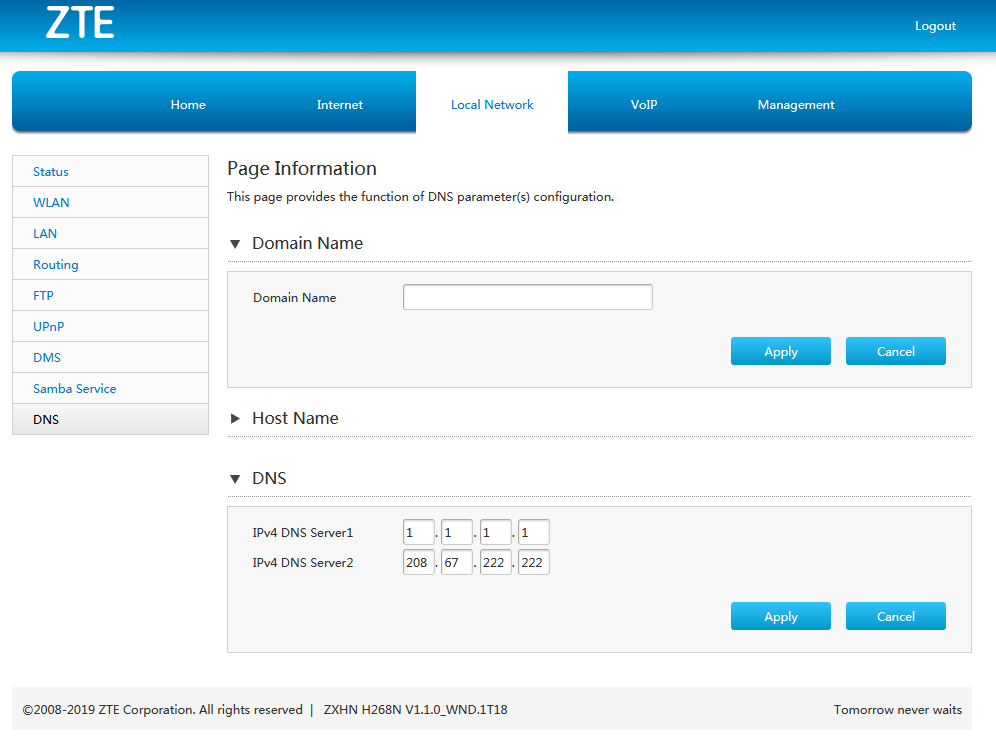The height and width of the screenshot is (749, 996).
Task: Open UPnP sidebar entry
Action: tap(111, 327)
